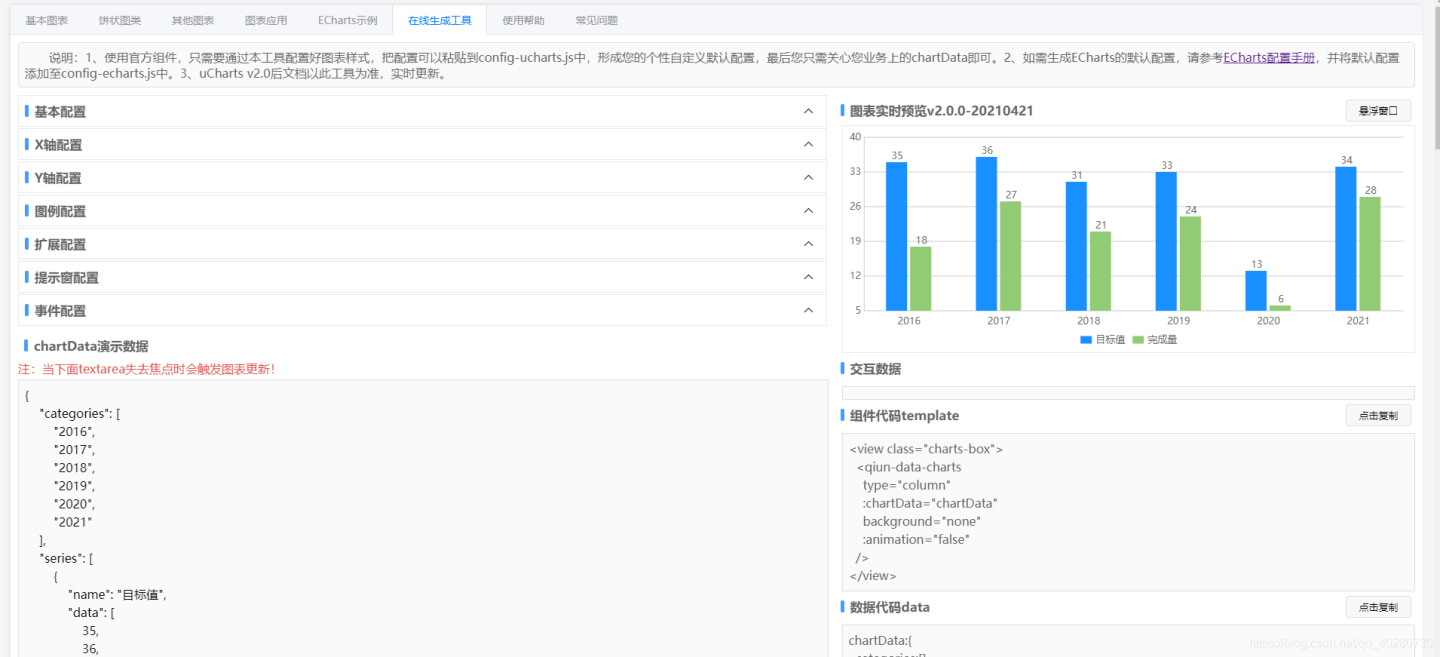Image resolution: width=1440 pixels, height=657 pixels.
Task: Switch to the 图表应用 tab
Action: pos(266,19)
